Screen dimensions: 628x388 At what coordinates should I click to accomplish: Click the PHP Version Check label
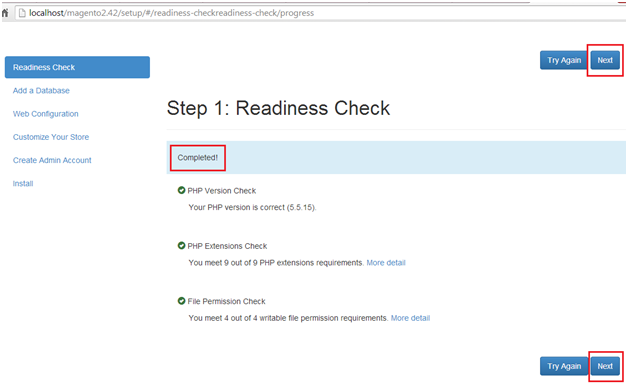tap(222, 191)
